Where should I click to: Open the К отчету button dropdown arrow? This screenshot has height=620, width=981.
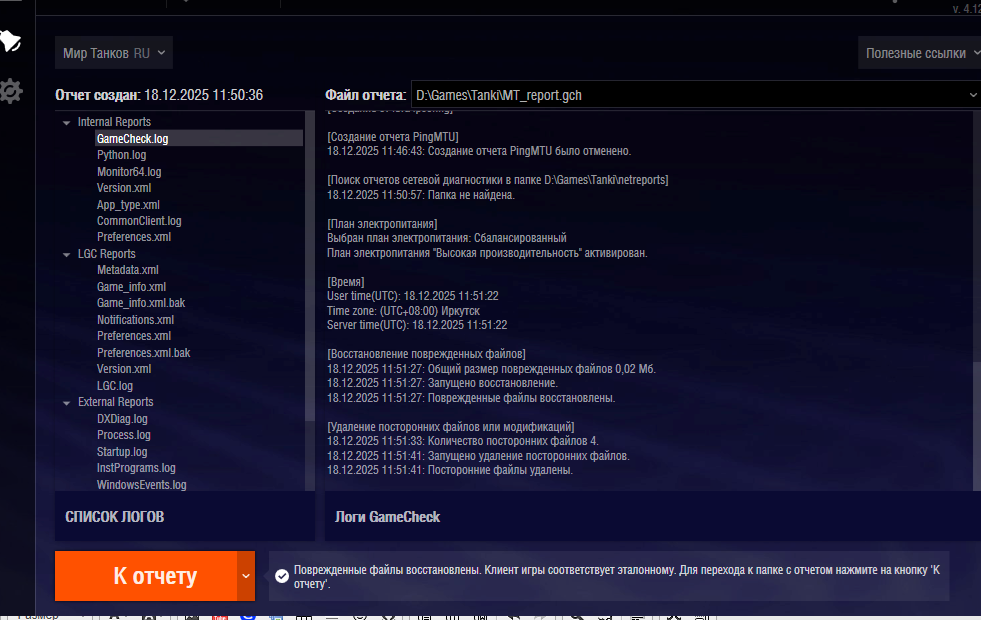click(246, 576)
